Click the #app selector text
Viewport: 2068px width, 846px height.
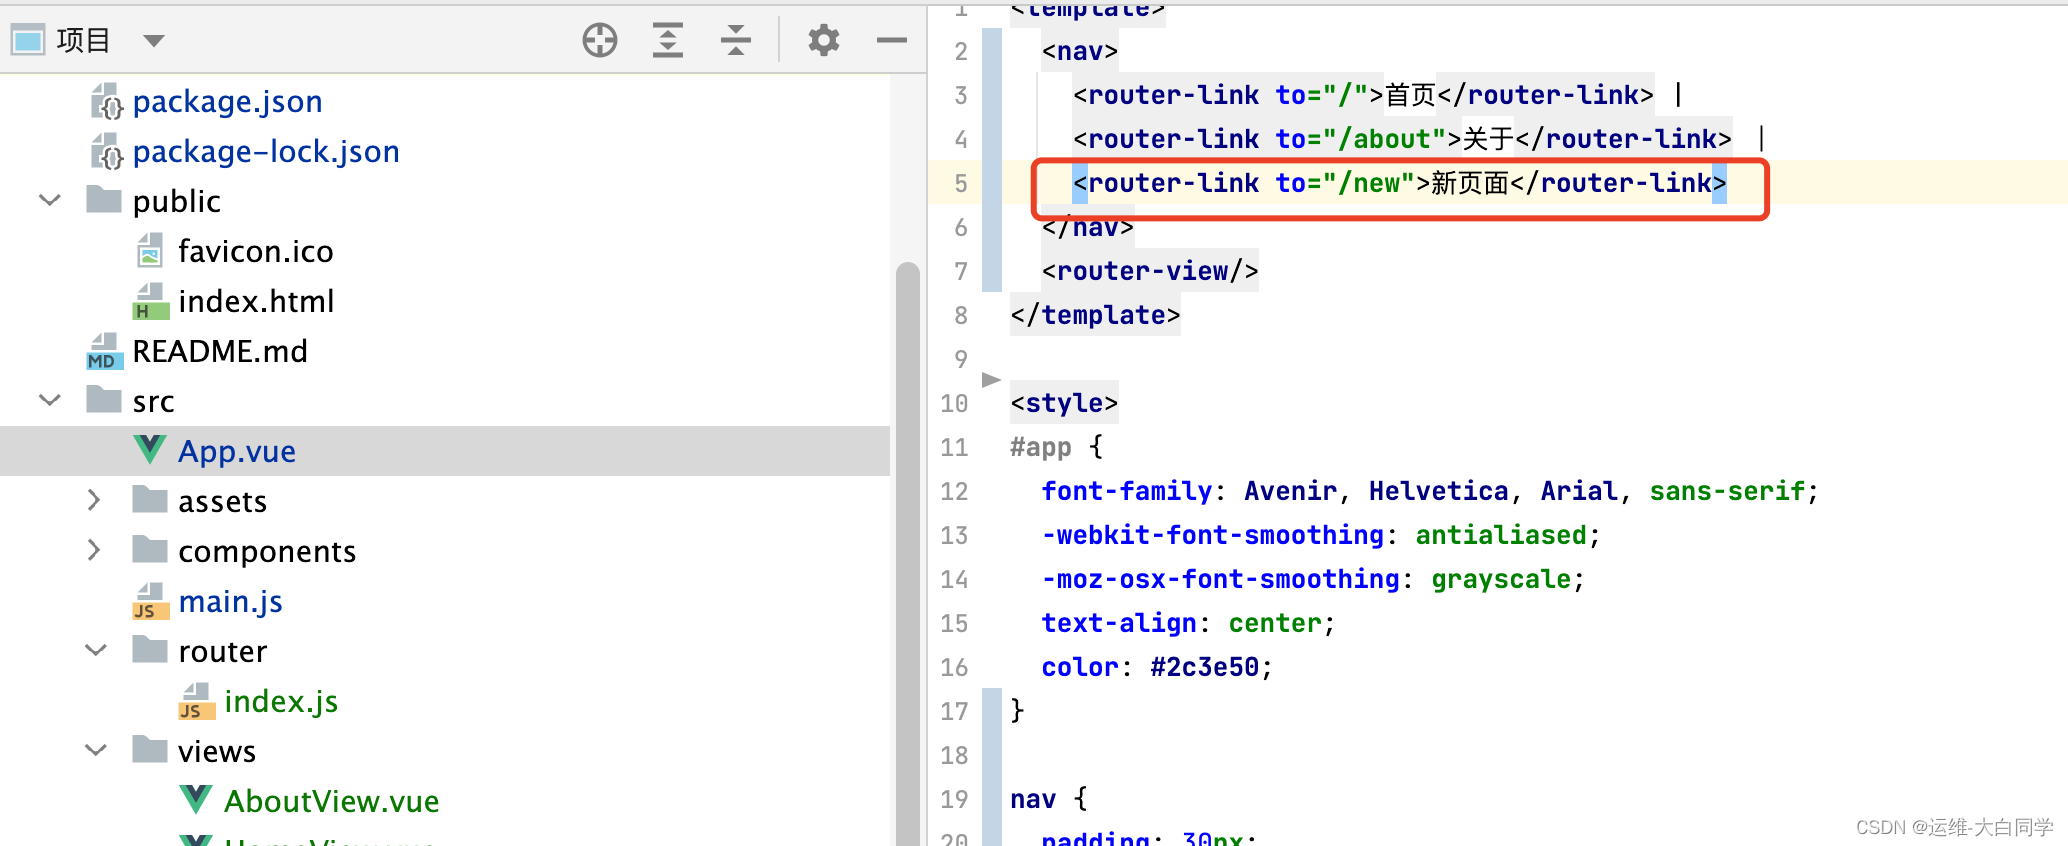(x=1040, y=447)
